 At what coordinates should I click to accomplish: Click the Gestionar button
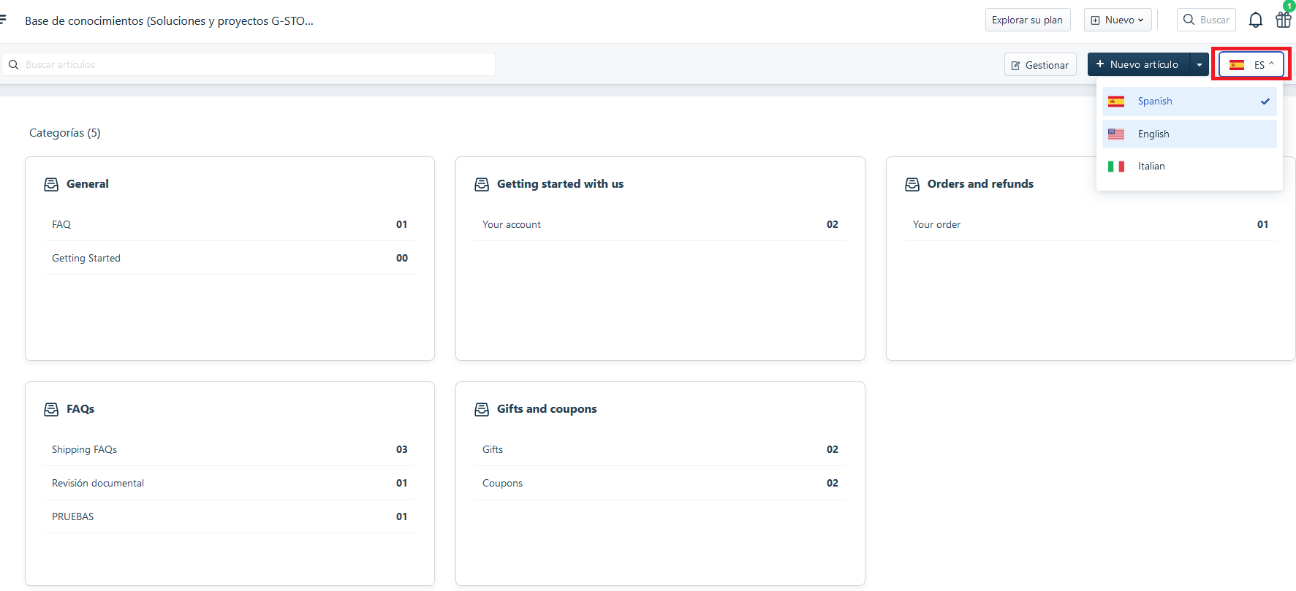[1040, 65]
